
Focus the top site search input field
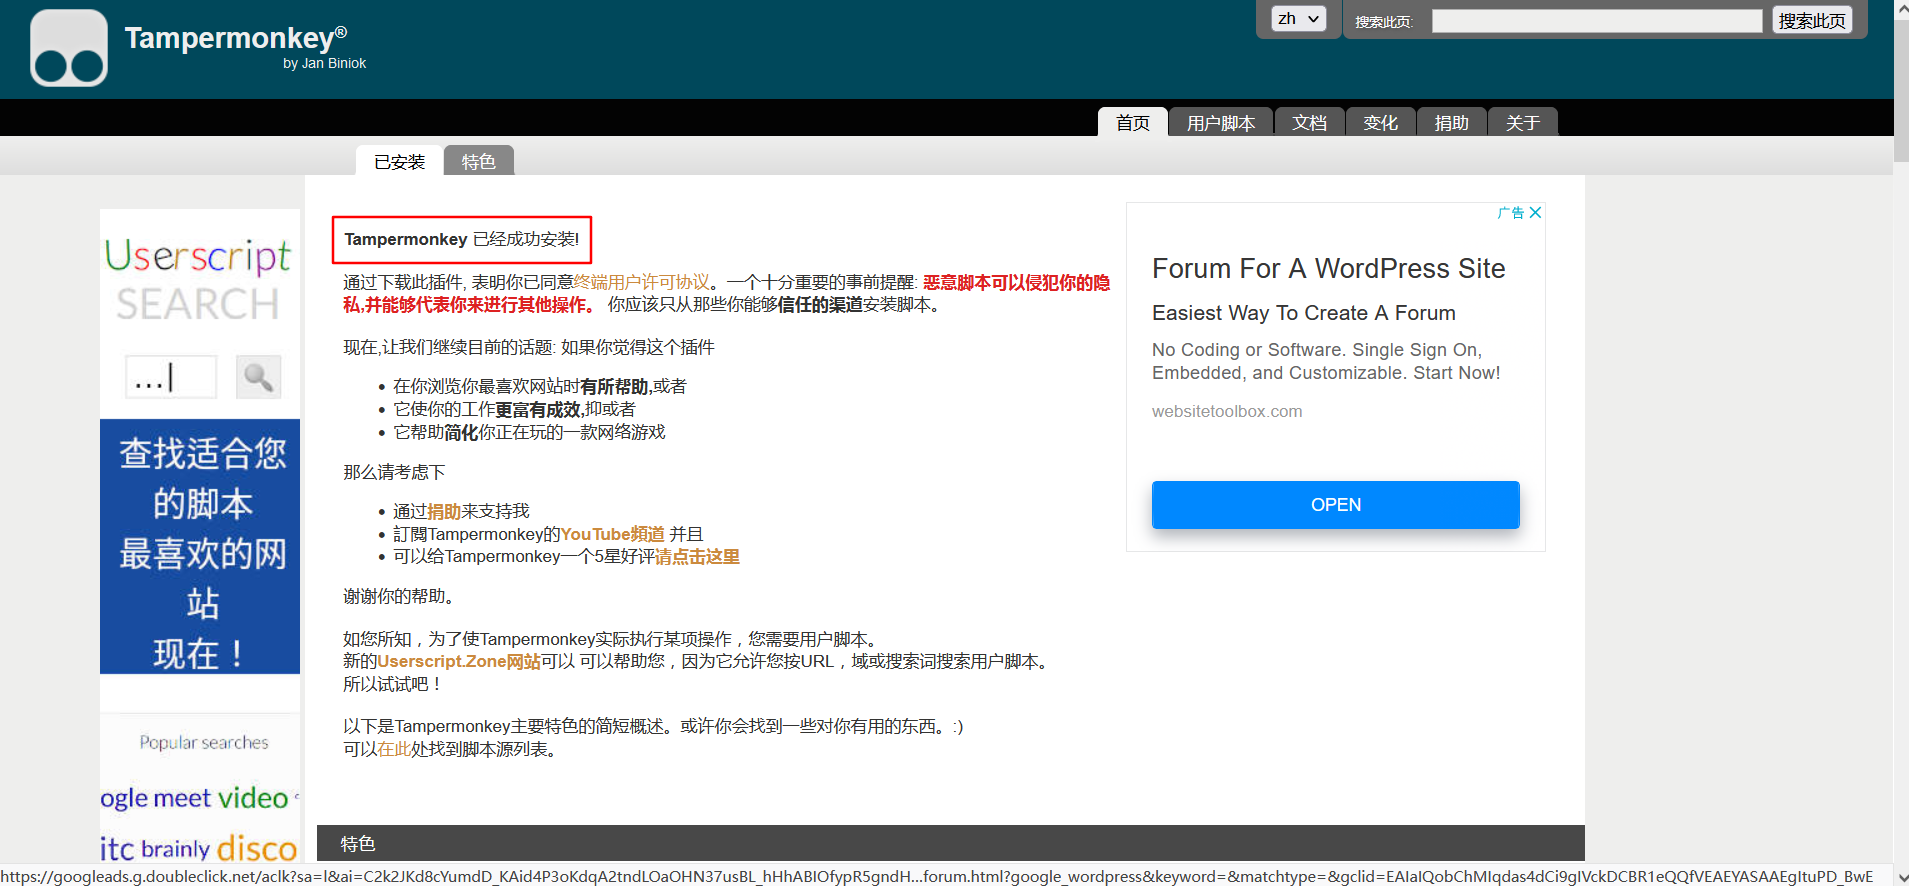coord(1597,21)
